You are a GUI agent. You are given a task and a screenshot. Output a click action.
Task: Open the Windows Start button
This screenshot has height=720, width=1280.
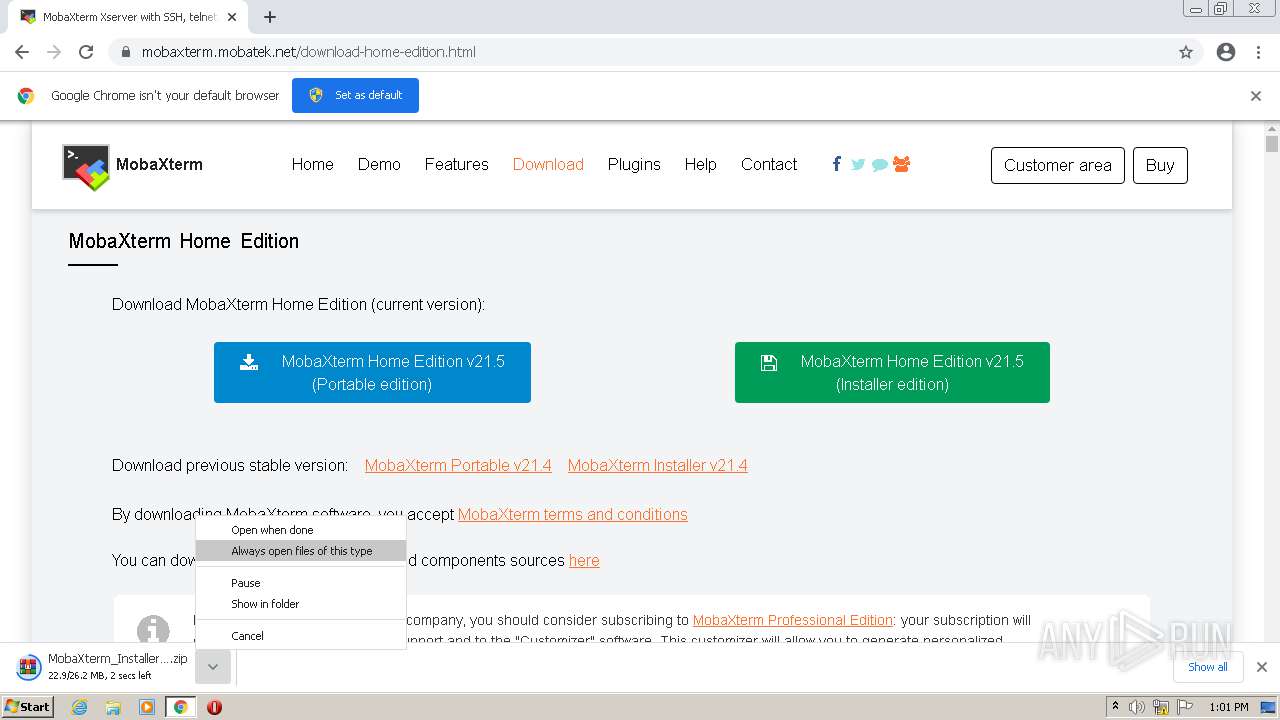(28, 707)
